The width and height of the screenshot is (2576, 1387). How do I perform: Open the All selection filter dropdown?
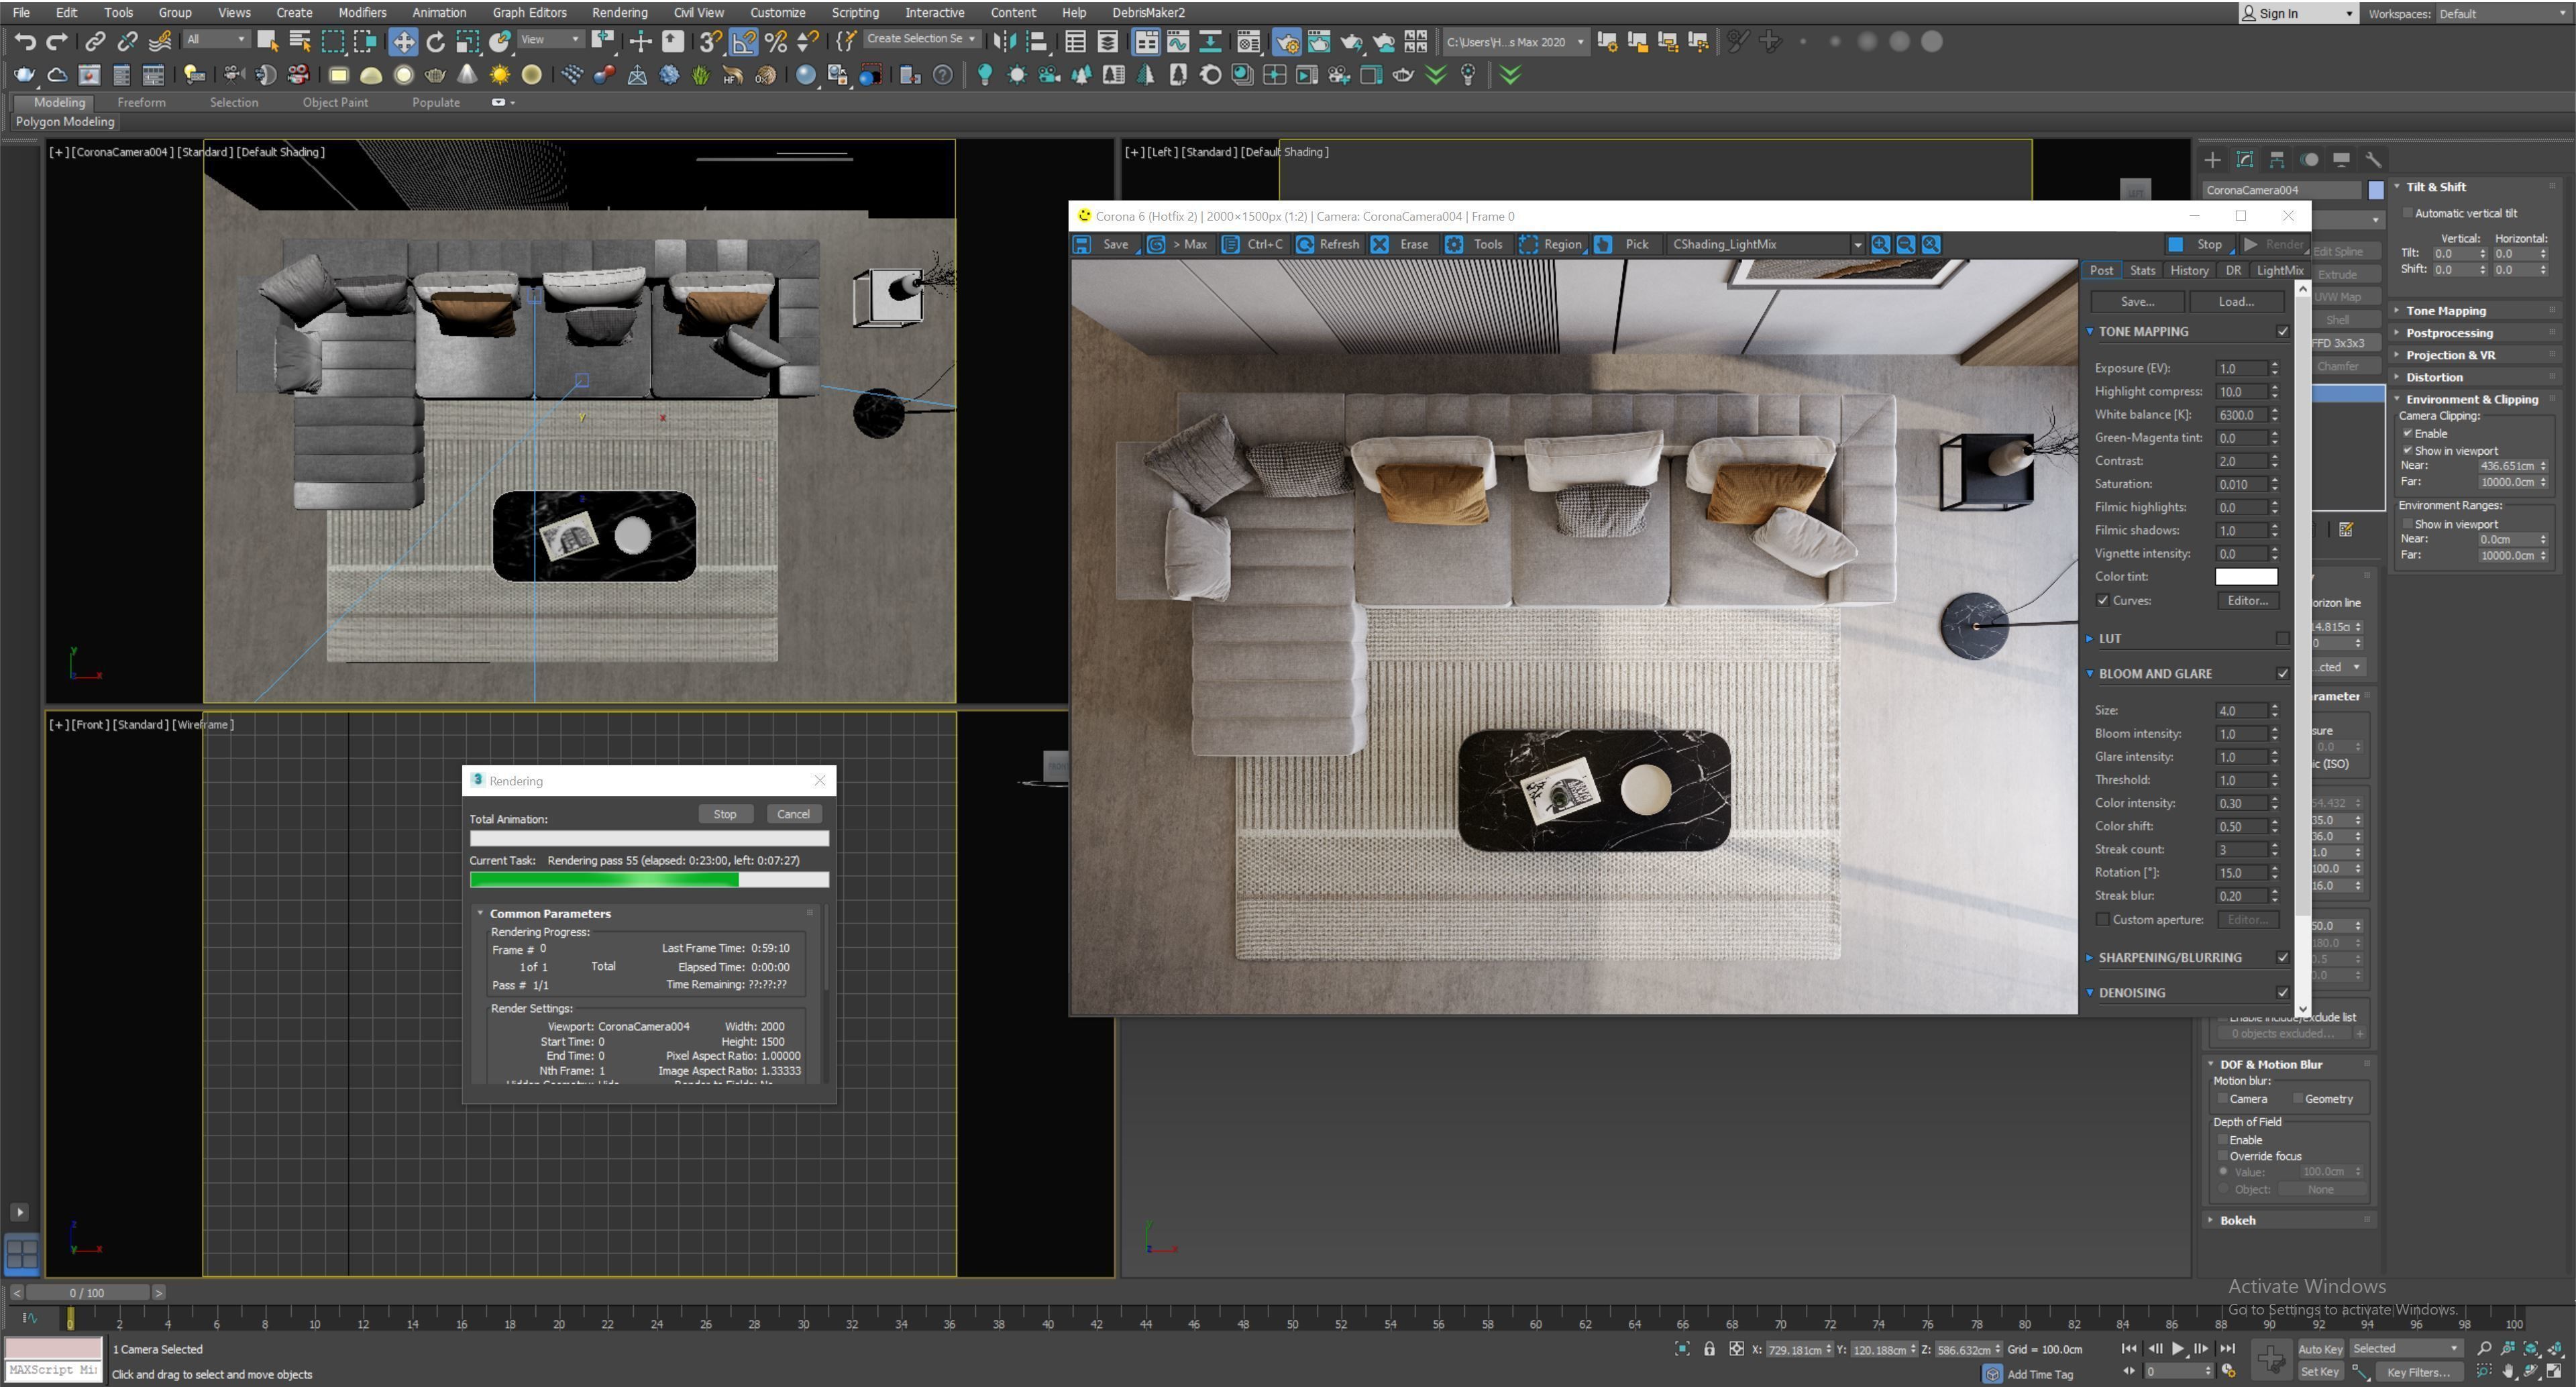pos(216,39)
